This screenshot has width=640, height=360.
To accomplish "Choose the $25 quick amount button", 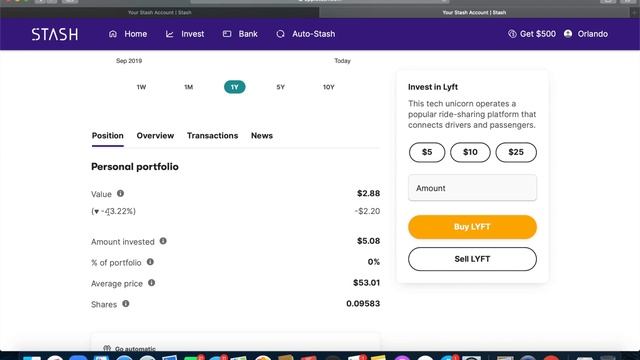I will pyautogui.click(x=516, y=152).
